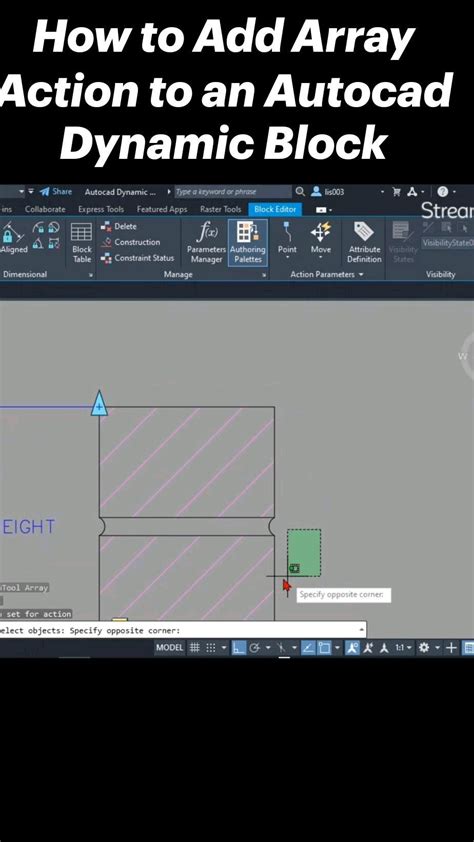Click the search magnifier icon

tap(301, 192)
